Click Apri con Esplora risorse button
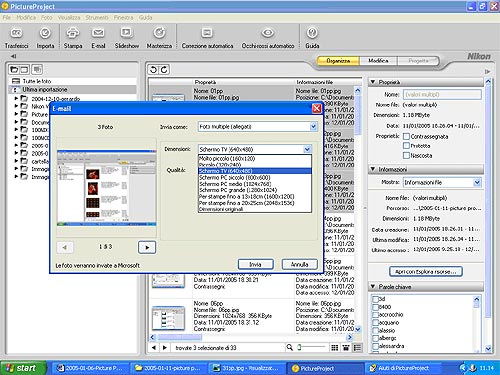This screenshot has height=375, width=500. pos(426,272)
